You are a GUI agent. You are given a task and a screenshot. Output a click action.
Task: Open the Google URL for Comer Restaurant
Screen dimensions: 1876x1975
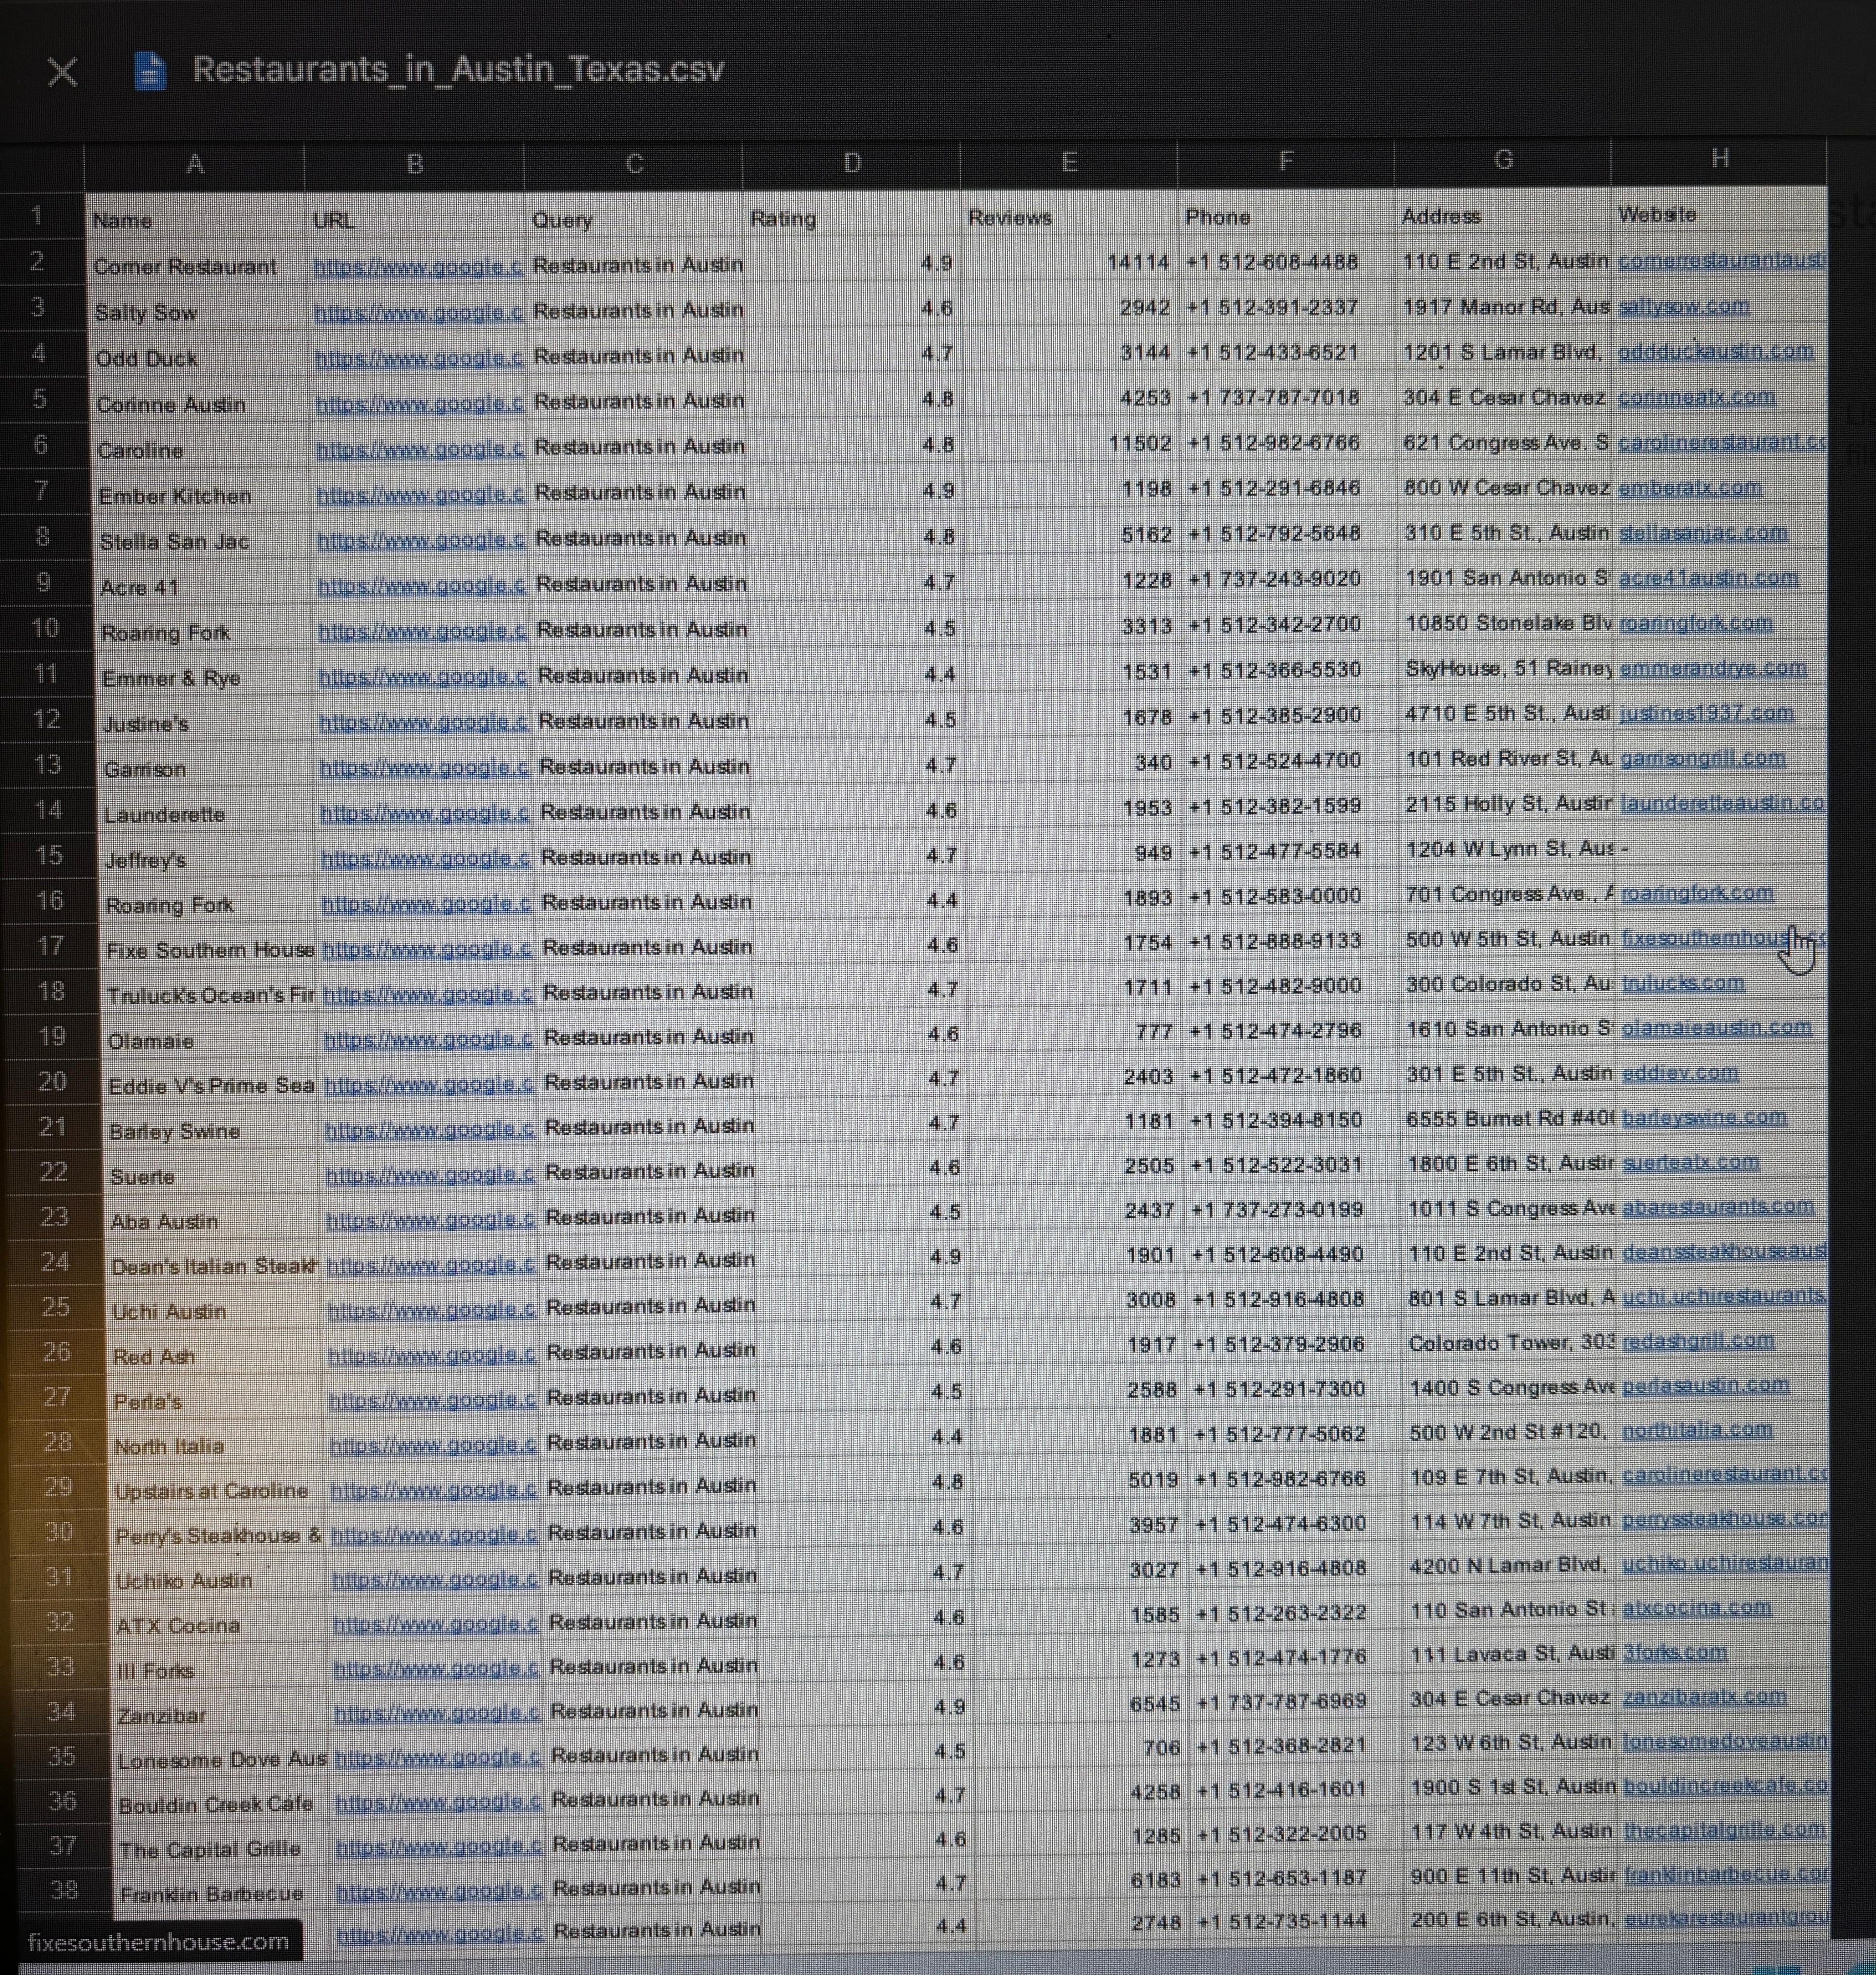point(417,266)
